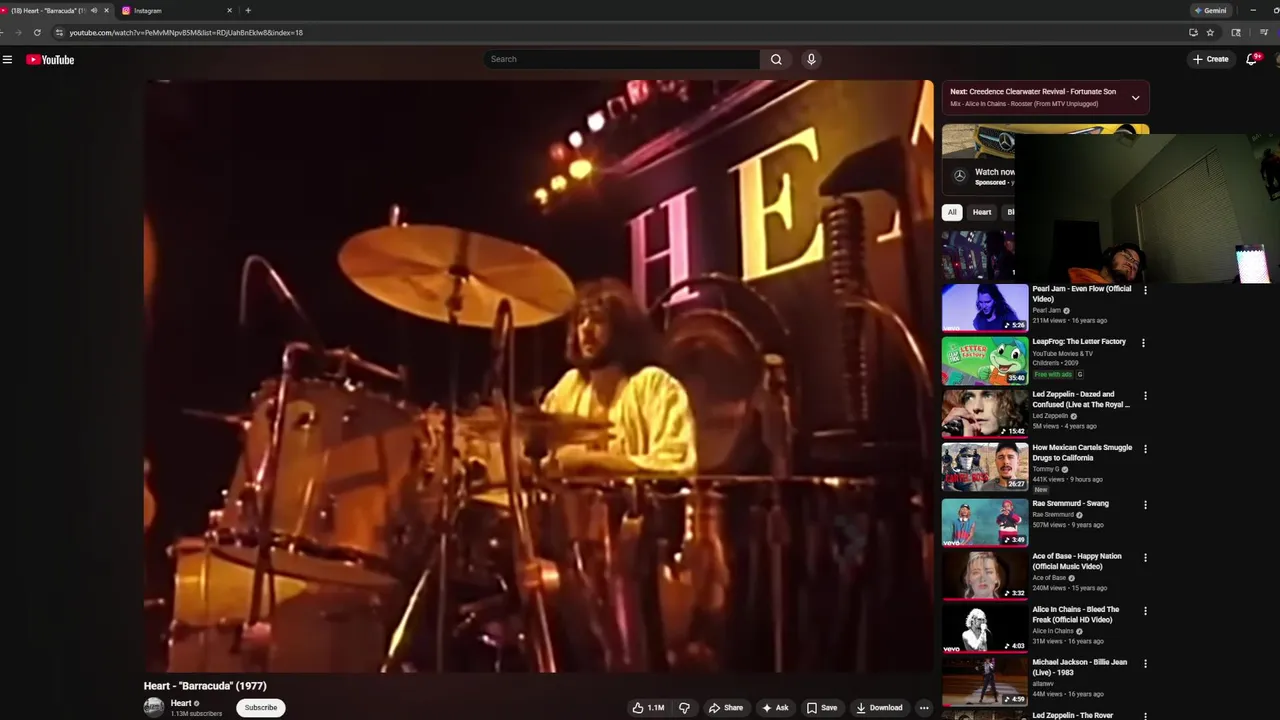The height and width of the screenshot is (720, 1280).
Task: Open Rae Sremmurd Swang thumbnail
Action: [985, 521]
